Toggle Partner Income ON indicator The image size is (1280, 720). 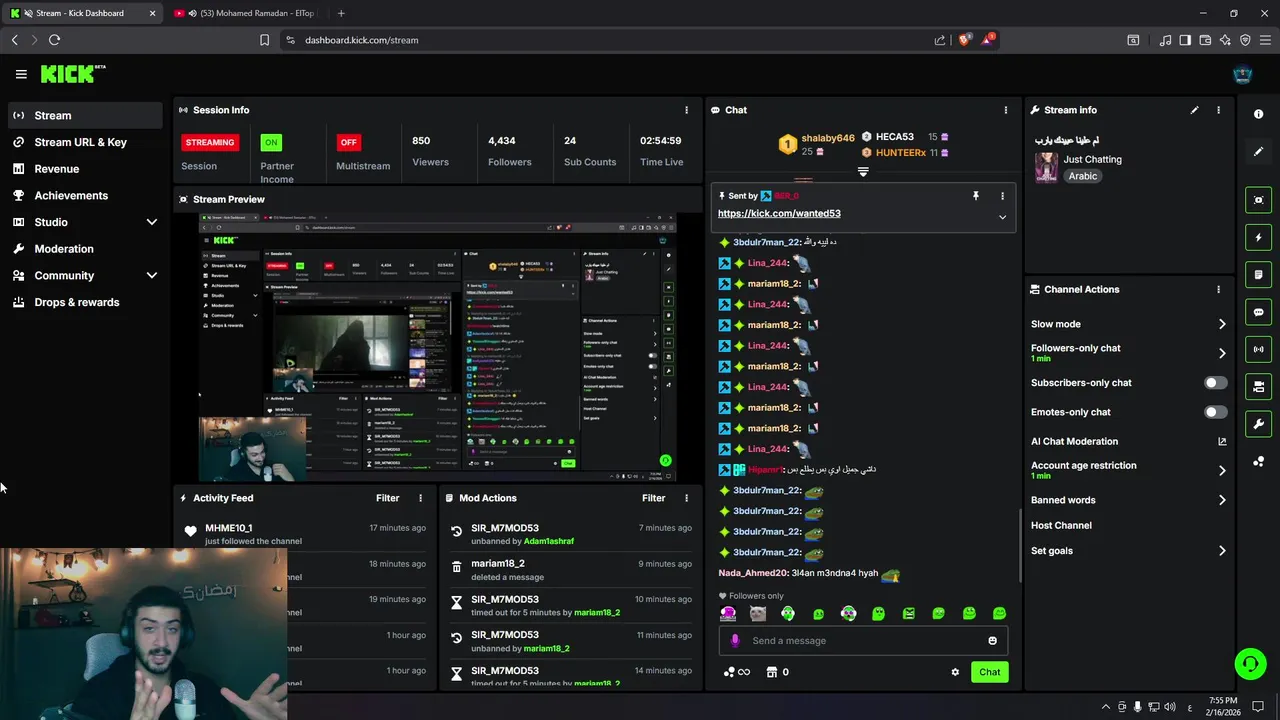[x=271, y=142]
